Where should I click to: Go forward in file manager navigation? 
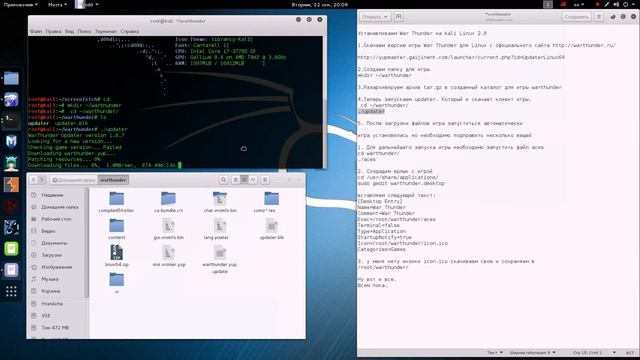pyautogui.click(x=42, y=180)
